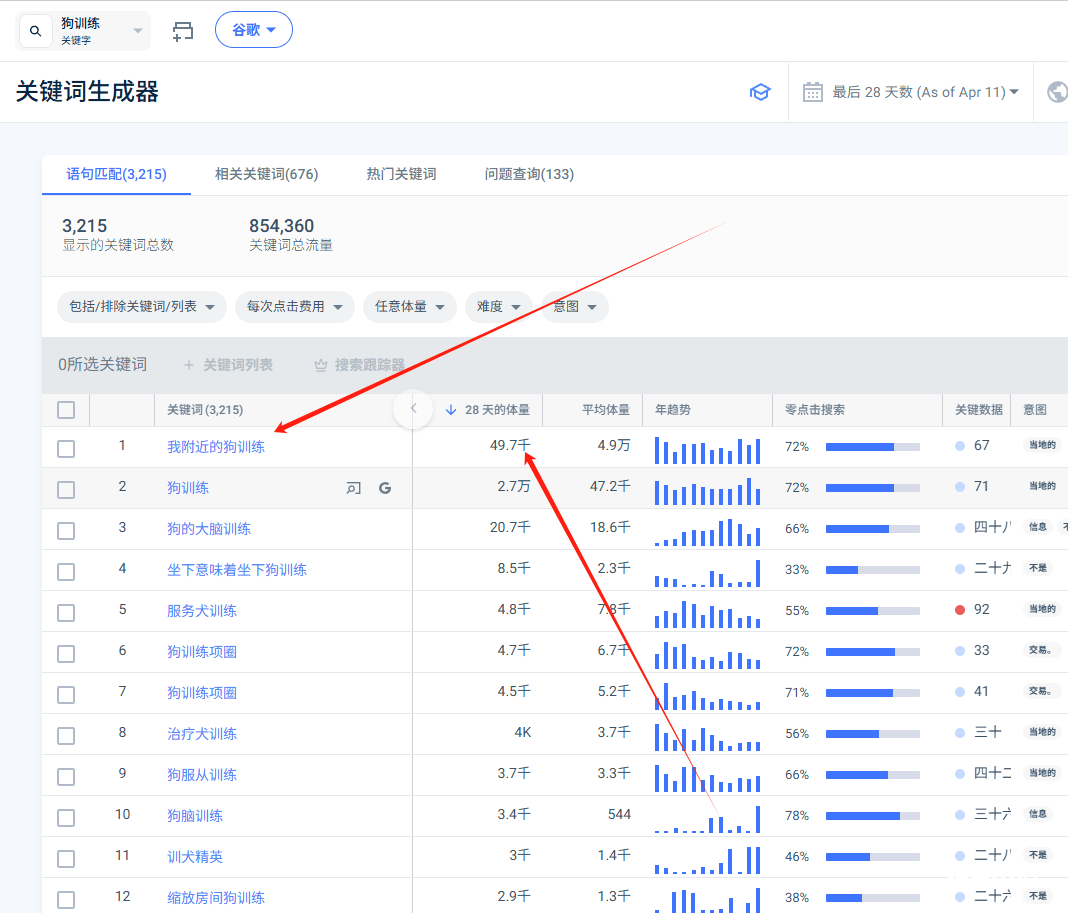Click the add-comparison icon beside keyword box
Screen dimensions: 1068x913
click(183, 31)
